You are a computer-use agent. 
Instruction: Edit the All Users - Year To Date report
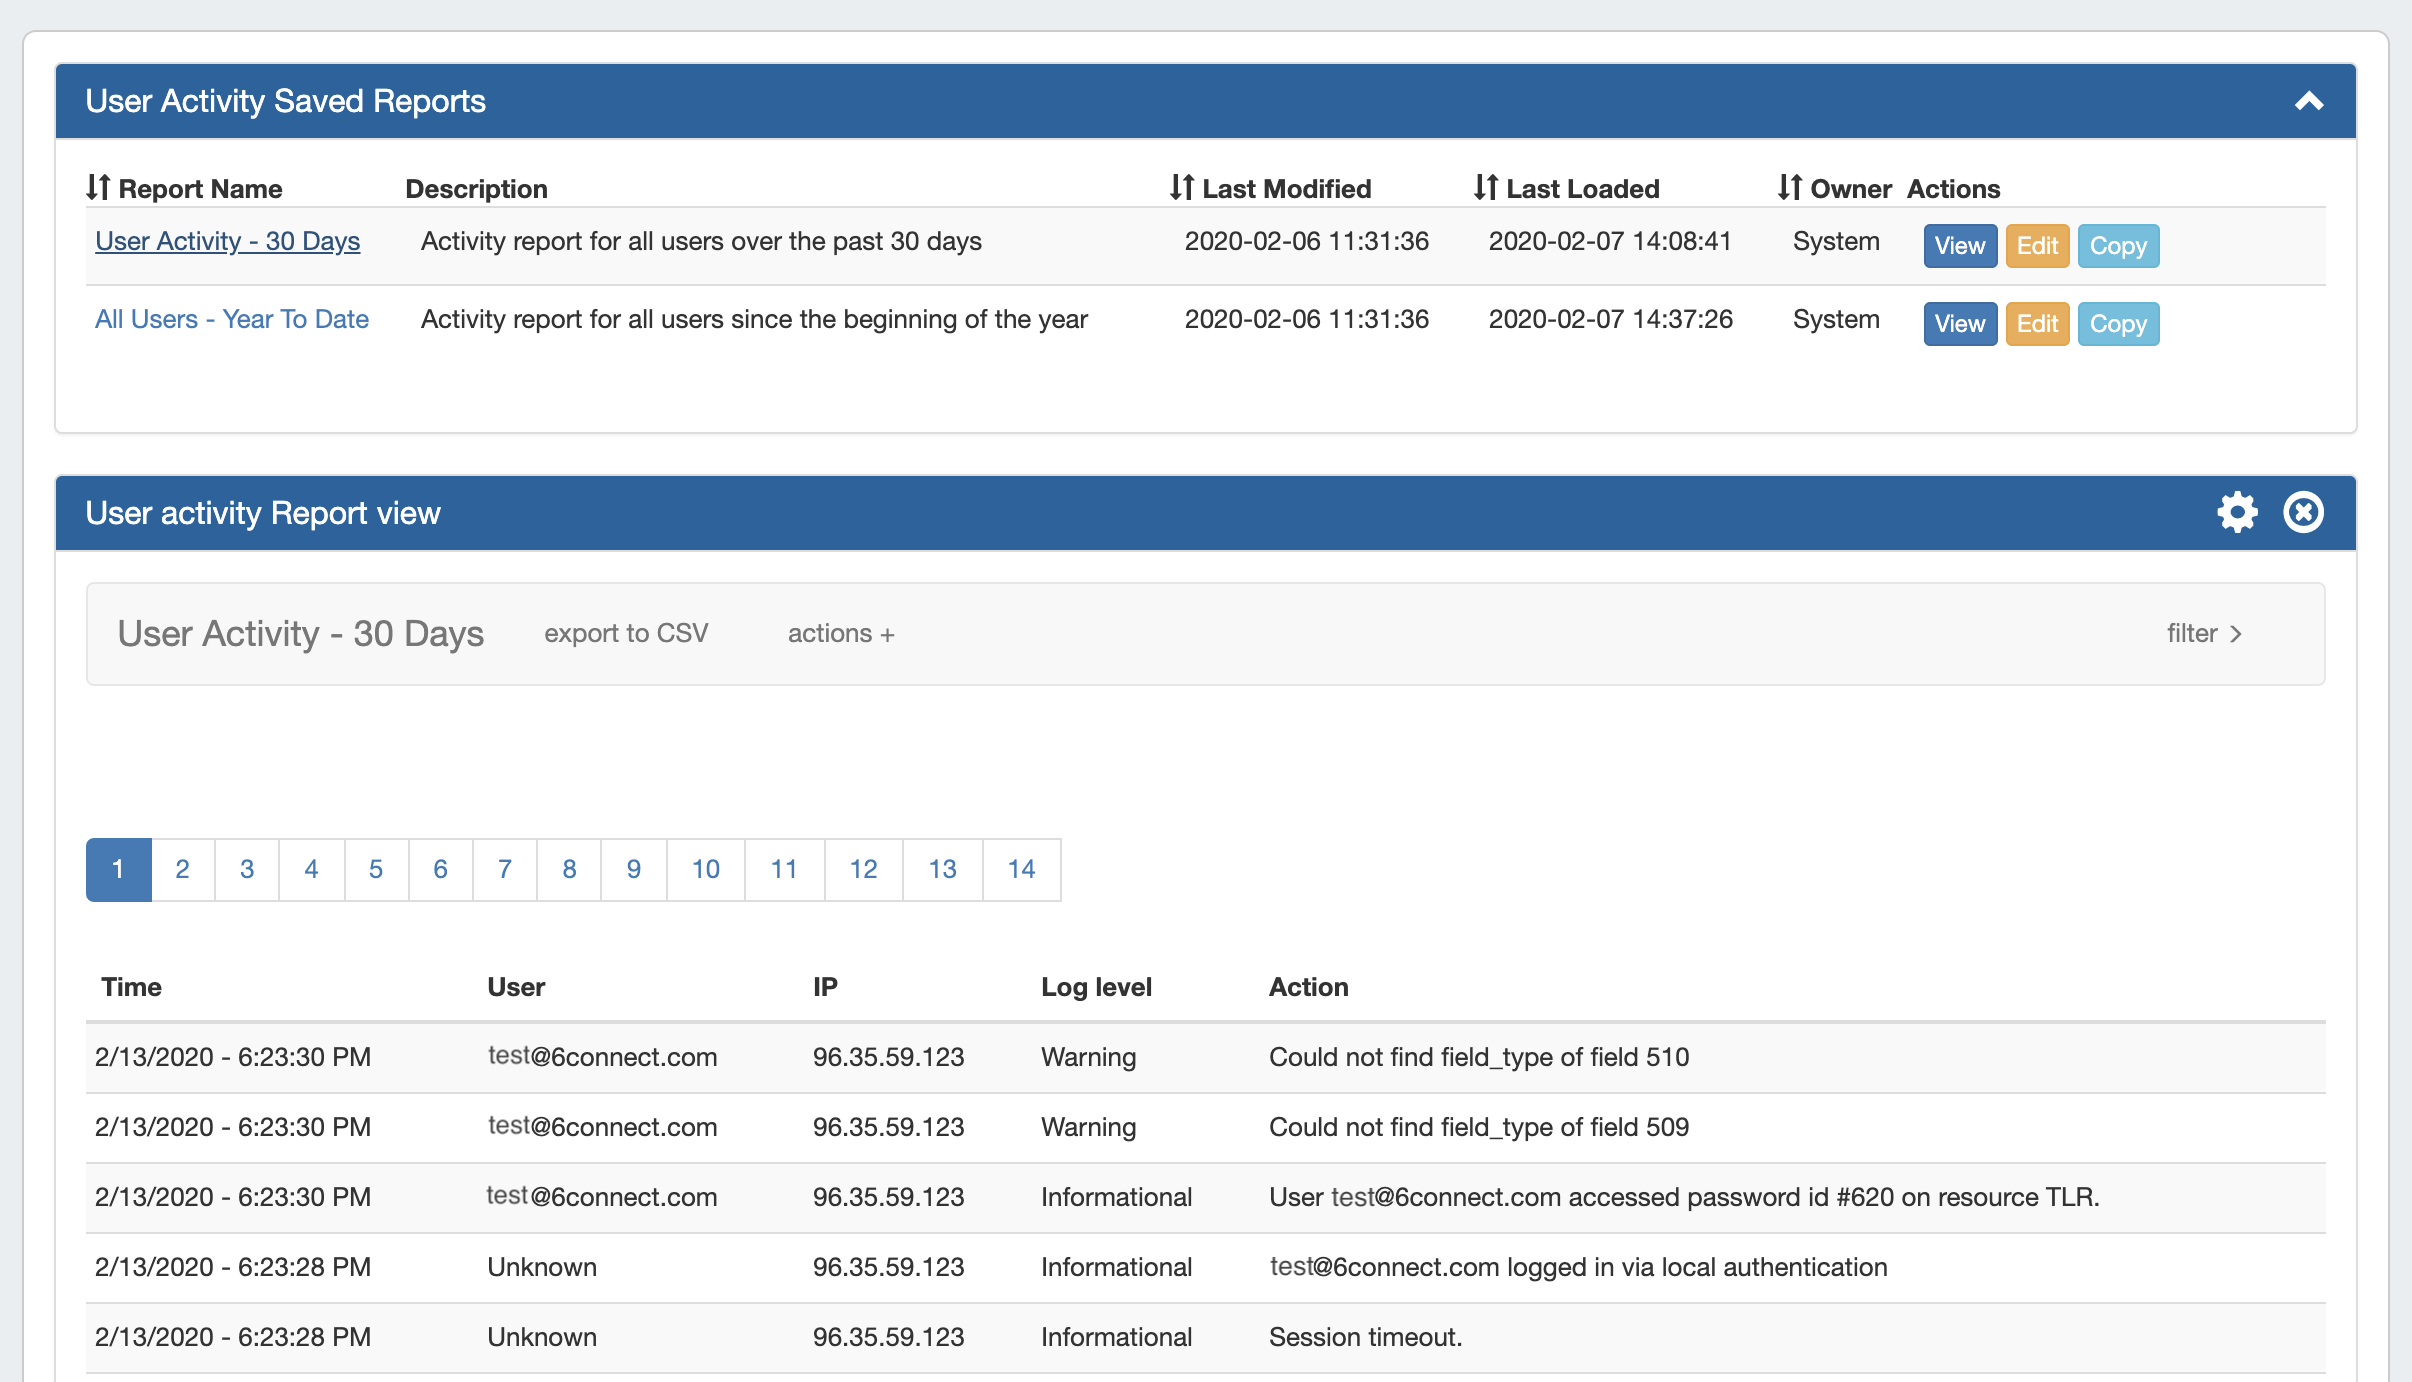coord(2037,324)
